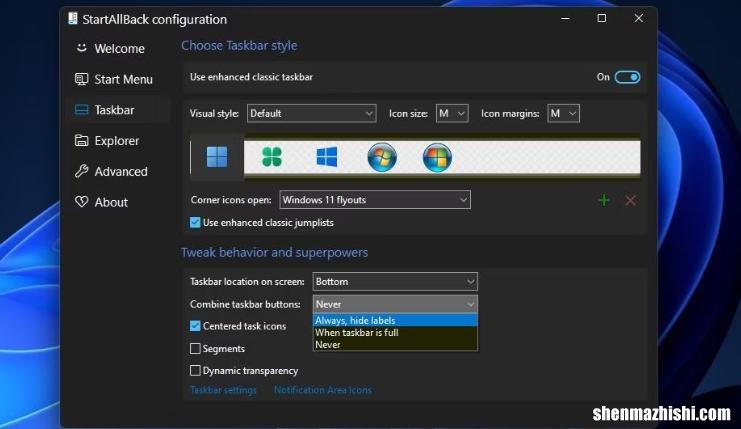
Task: Choose 'Never' in the dropdown list
Action: point(395,345)
